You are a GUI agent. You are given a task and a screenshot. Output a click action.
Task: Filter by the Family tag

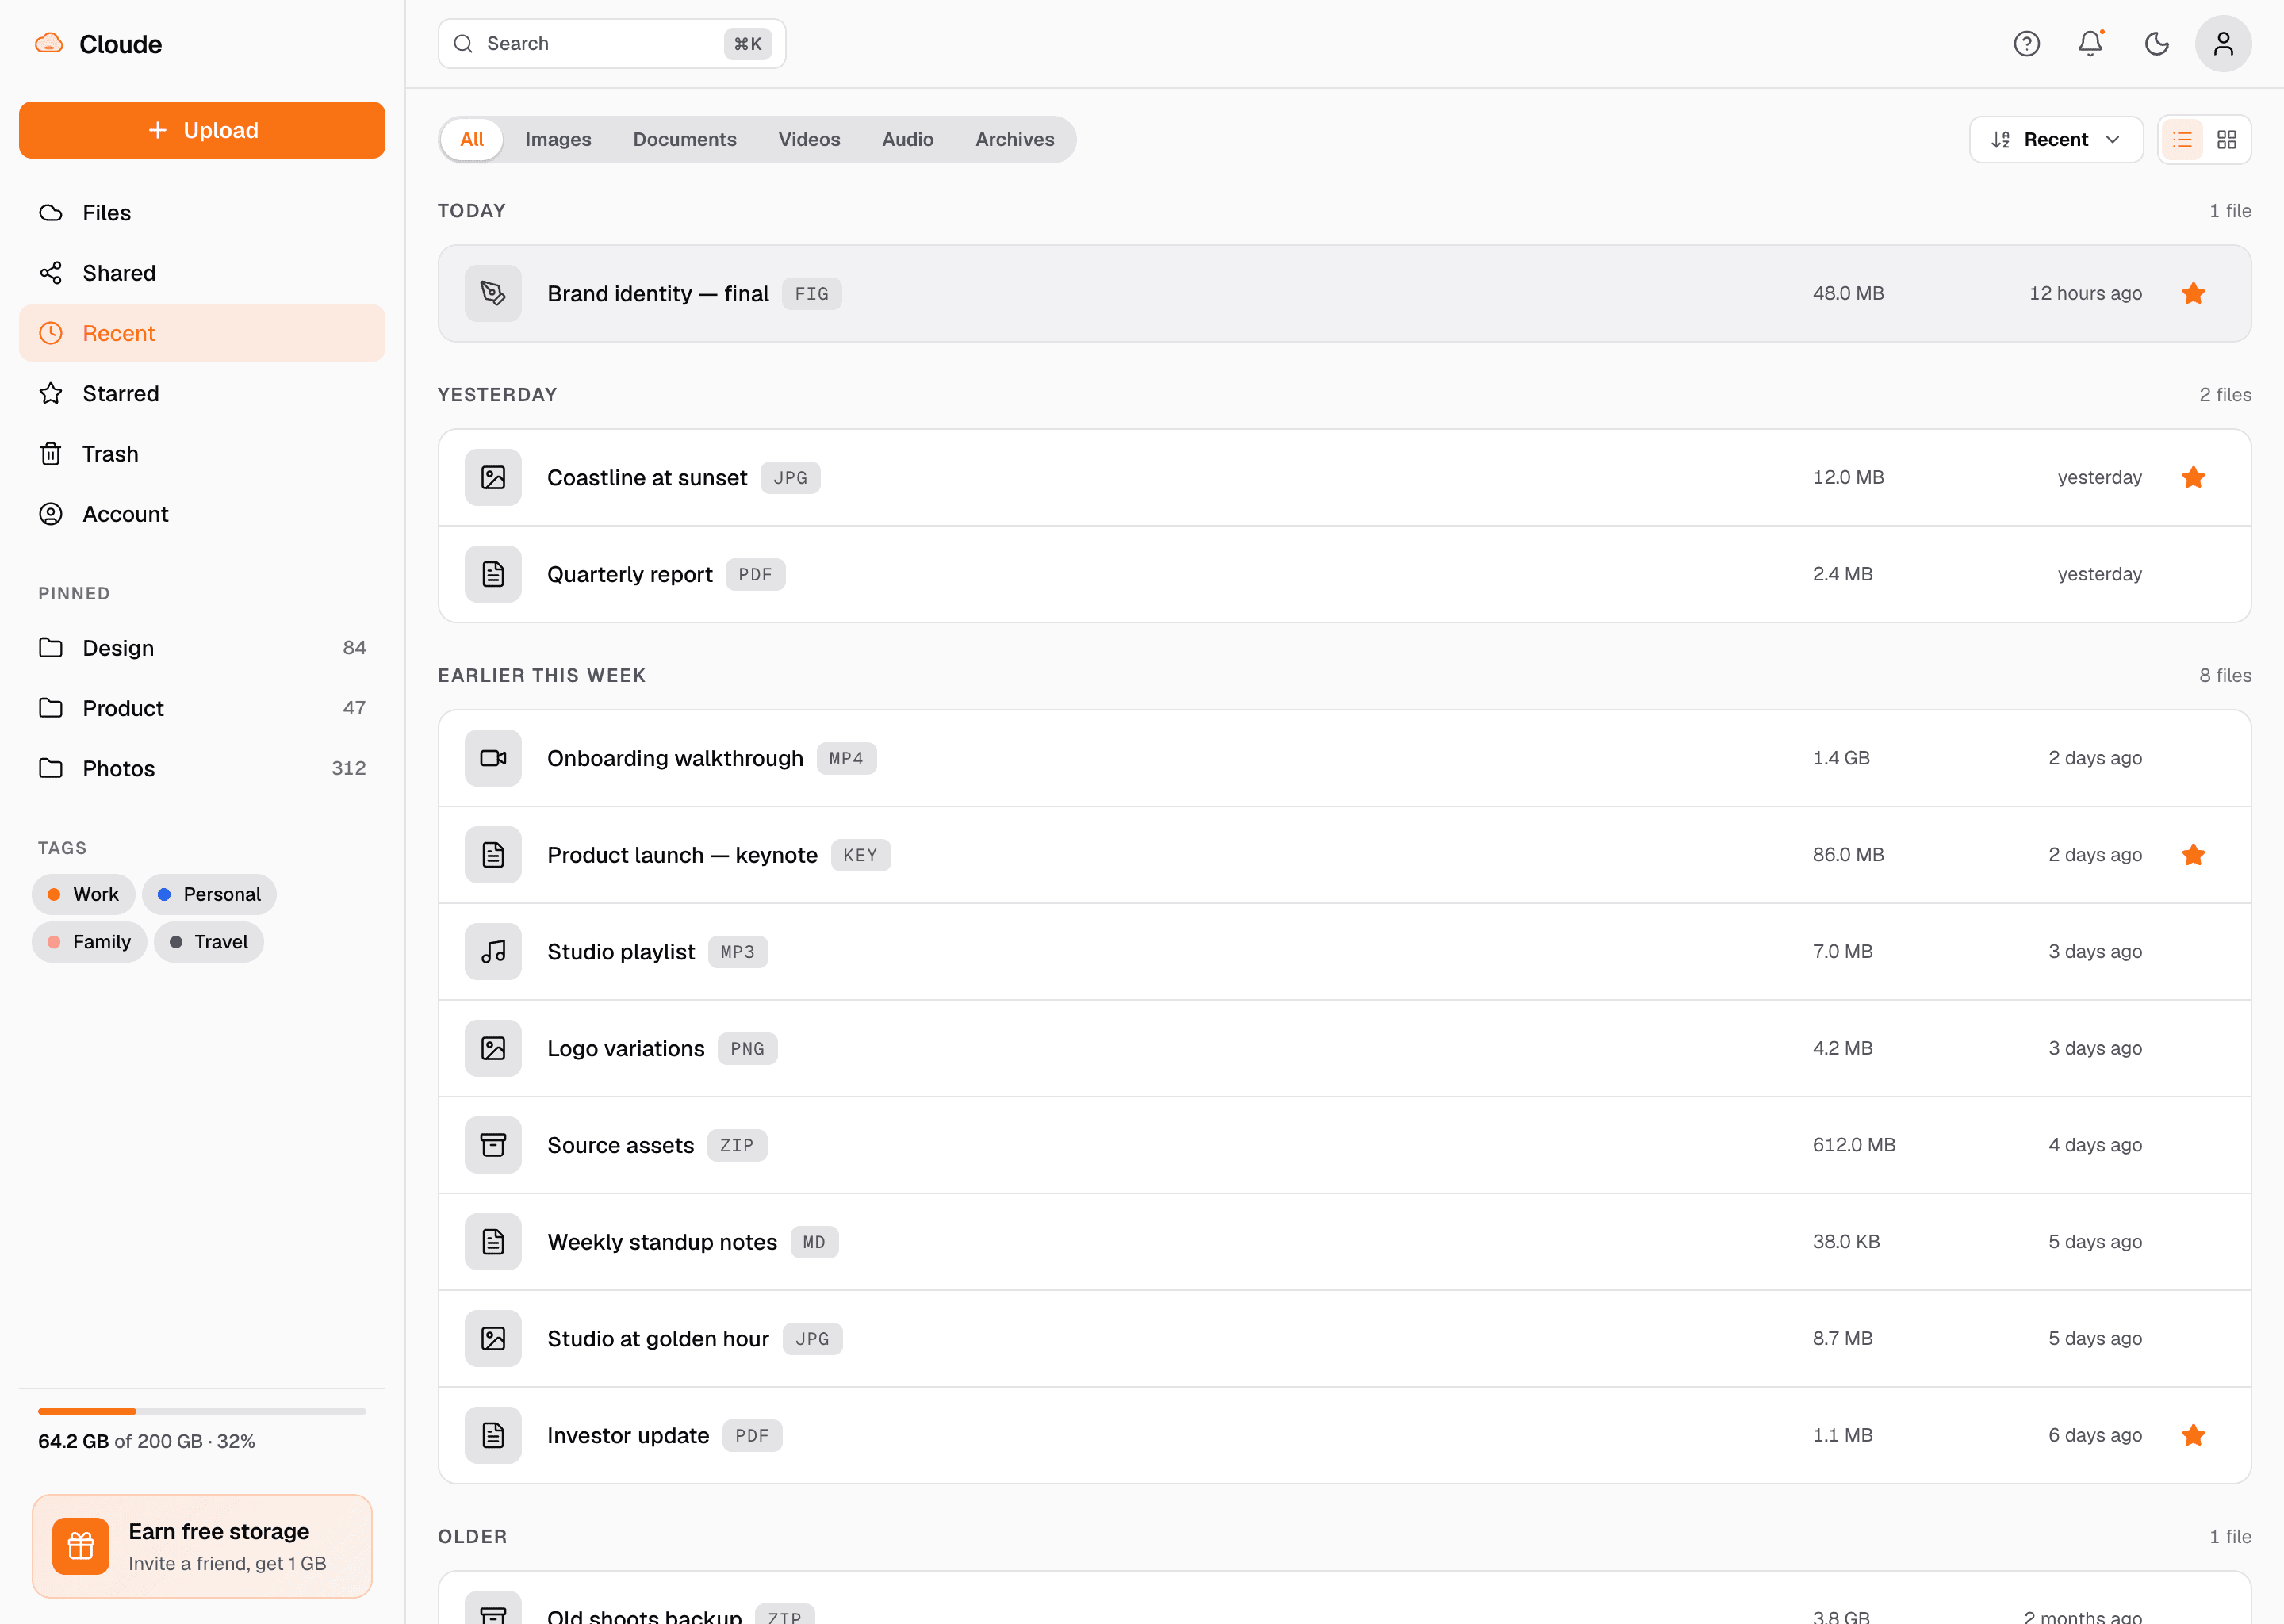pos(89,942)
